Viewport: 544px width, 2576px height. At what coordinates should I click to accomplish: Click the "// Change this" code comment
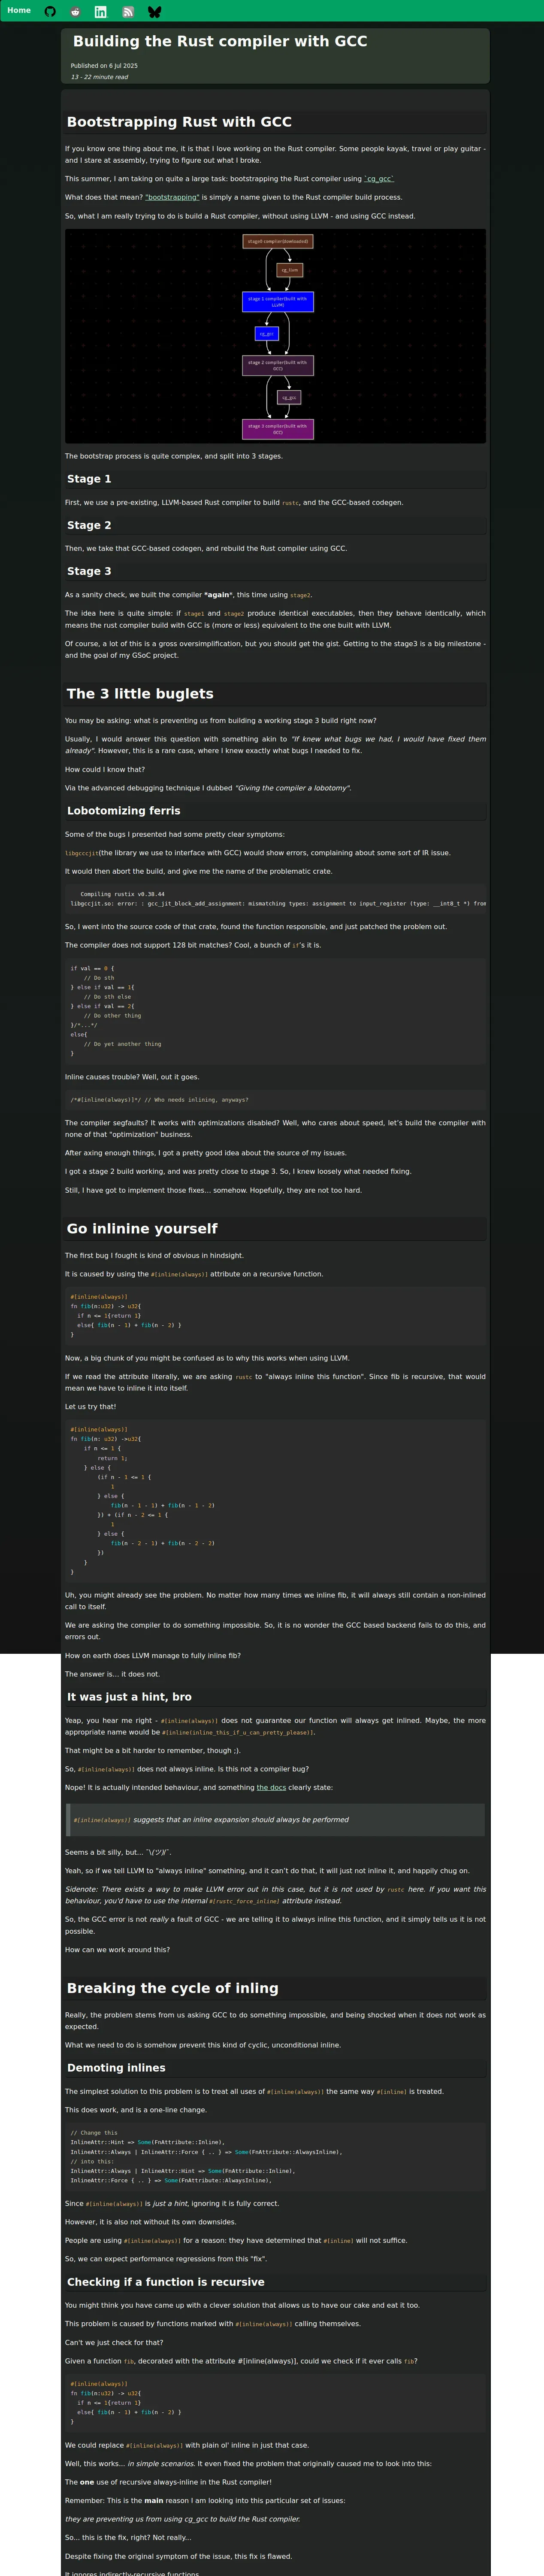[x=94, y=2133]
